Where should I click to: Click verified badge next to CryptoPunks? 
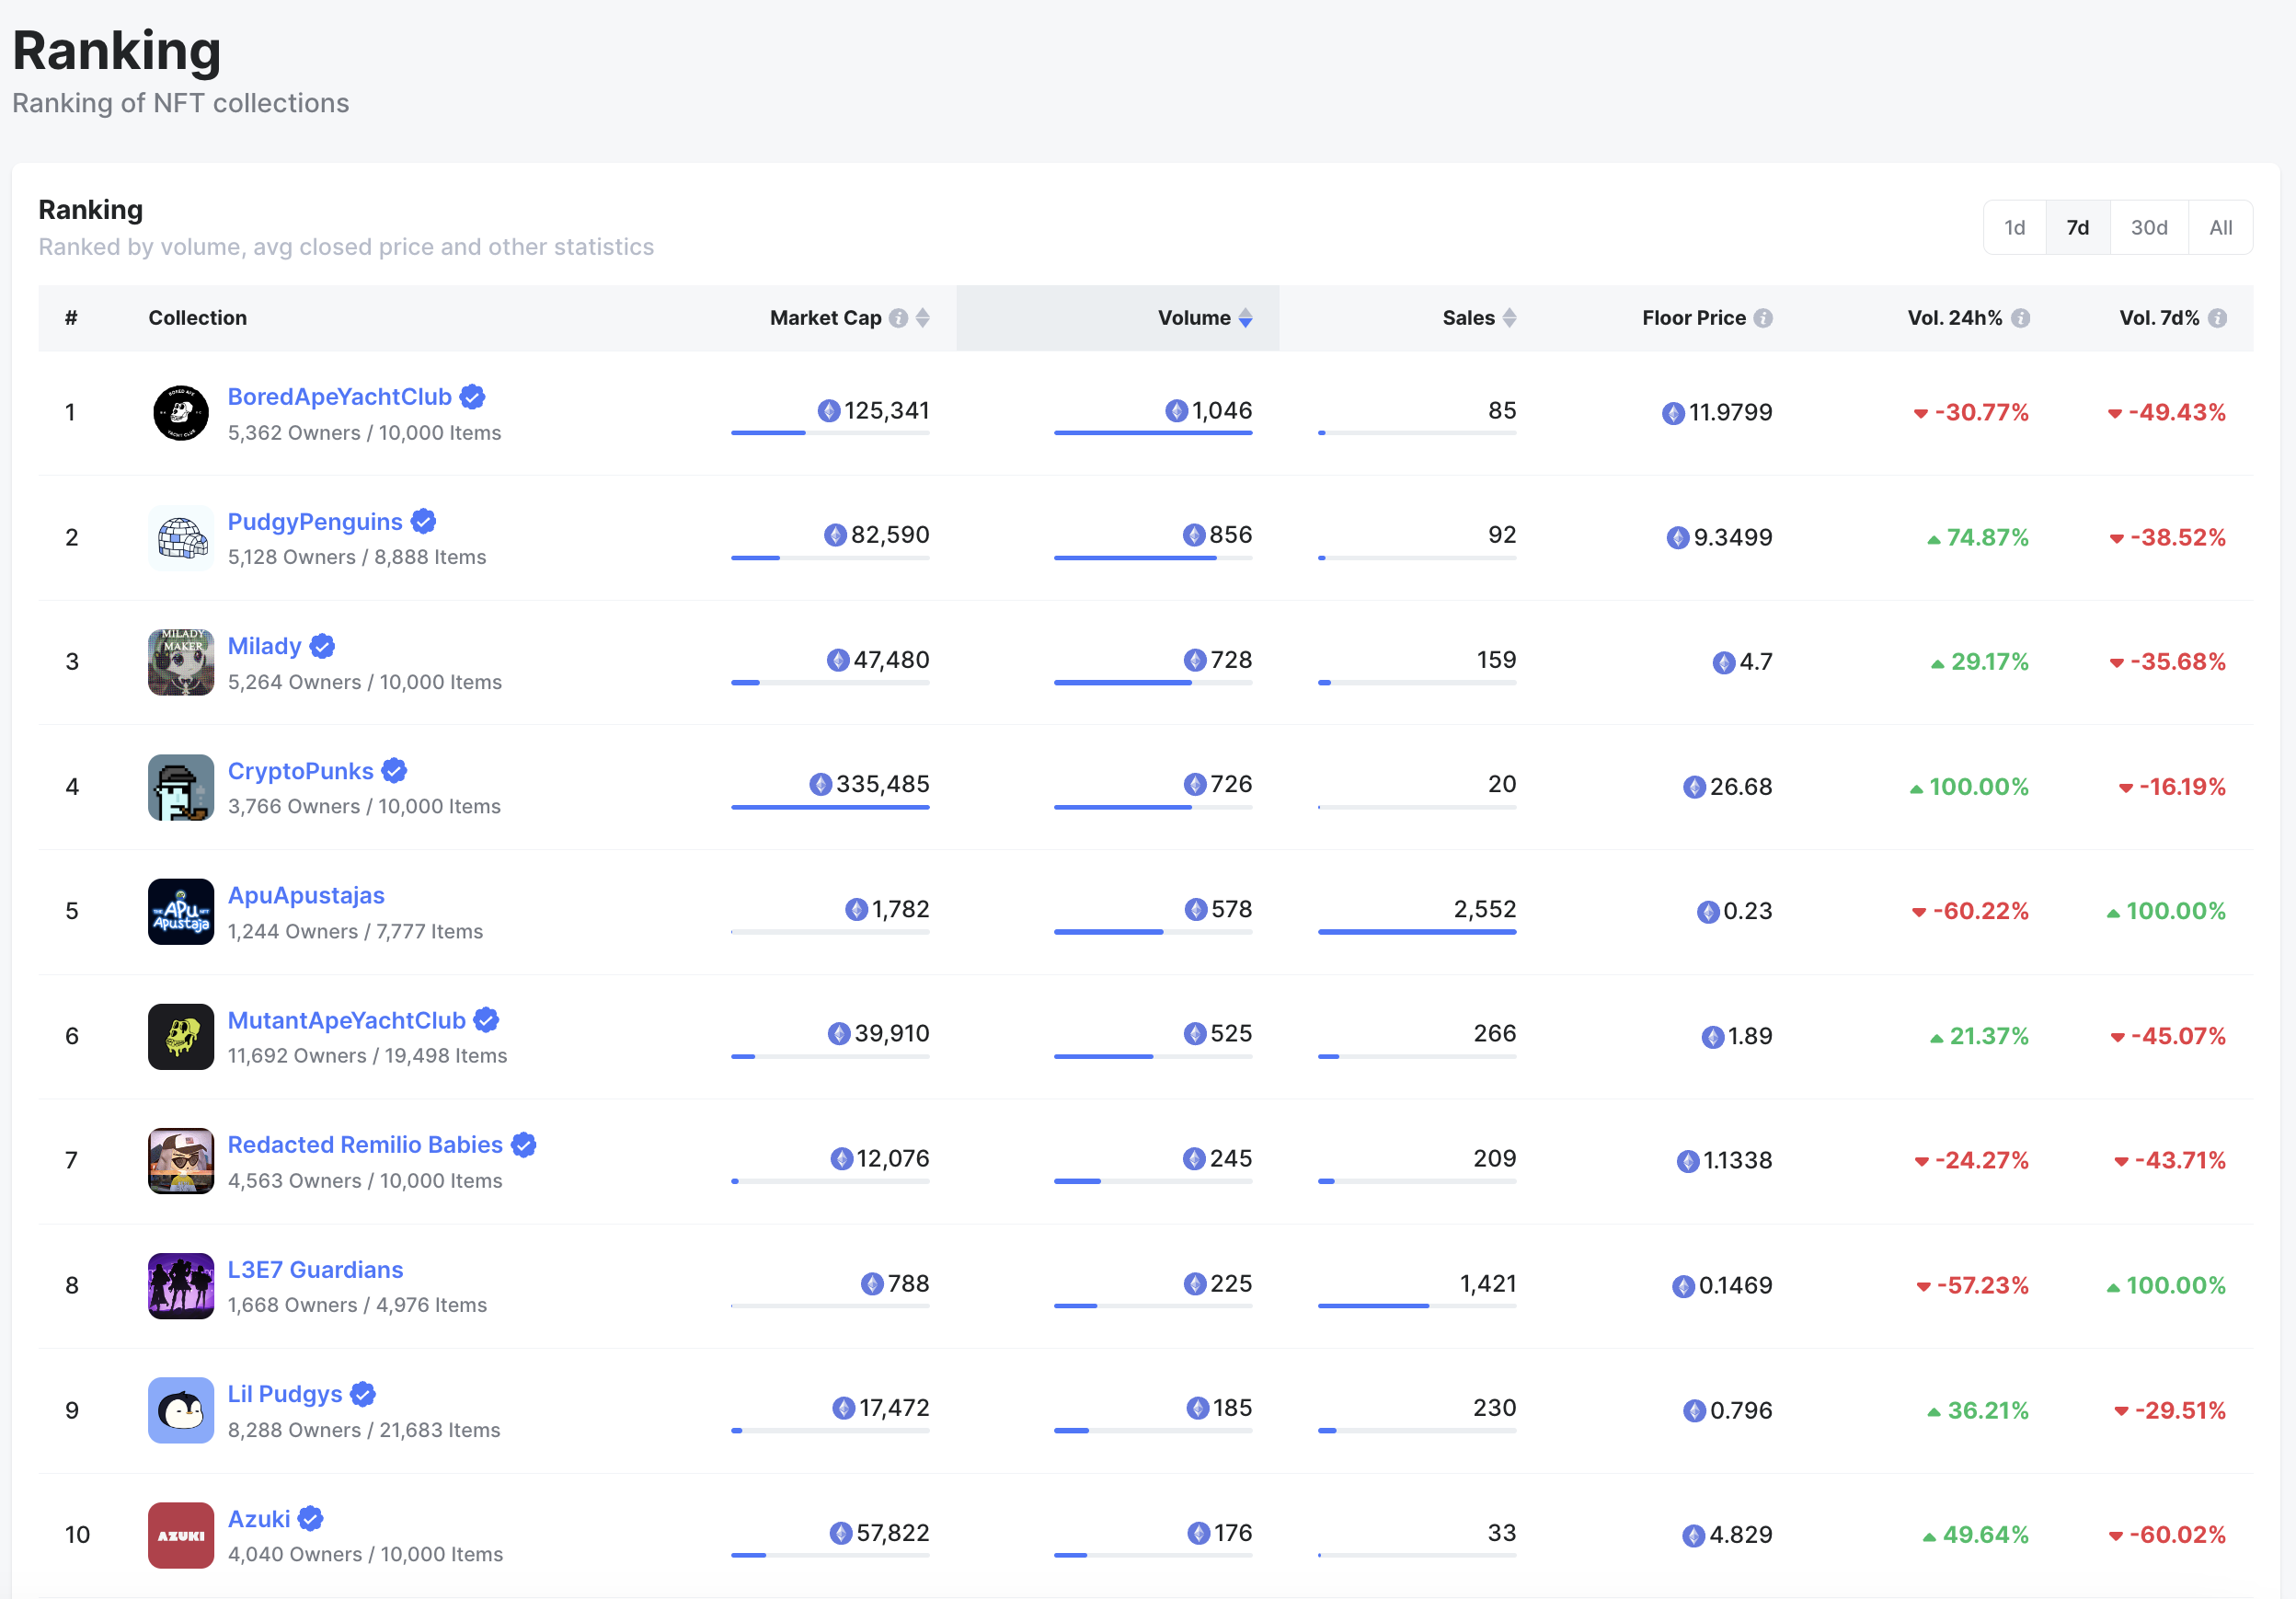coord(395,771)
